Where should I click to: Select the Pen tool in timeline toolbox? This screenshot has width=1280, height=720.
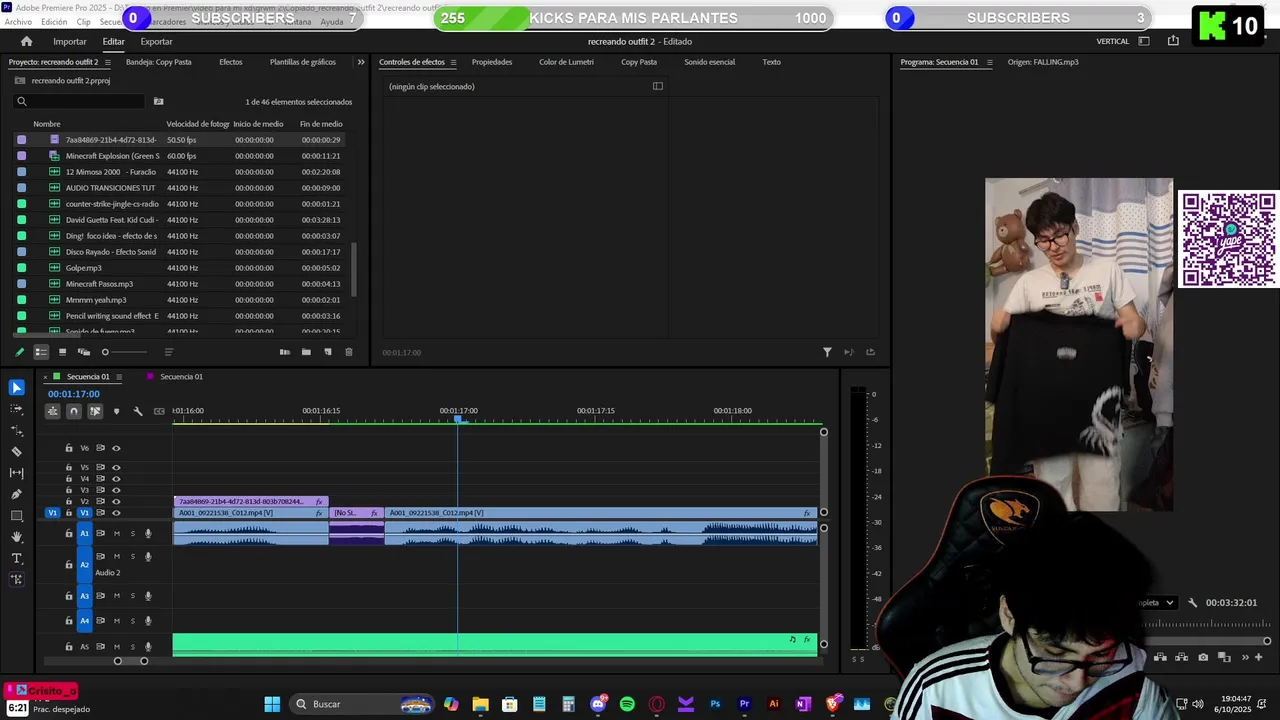point(17,494)
